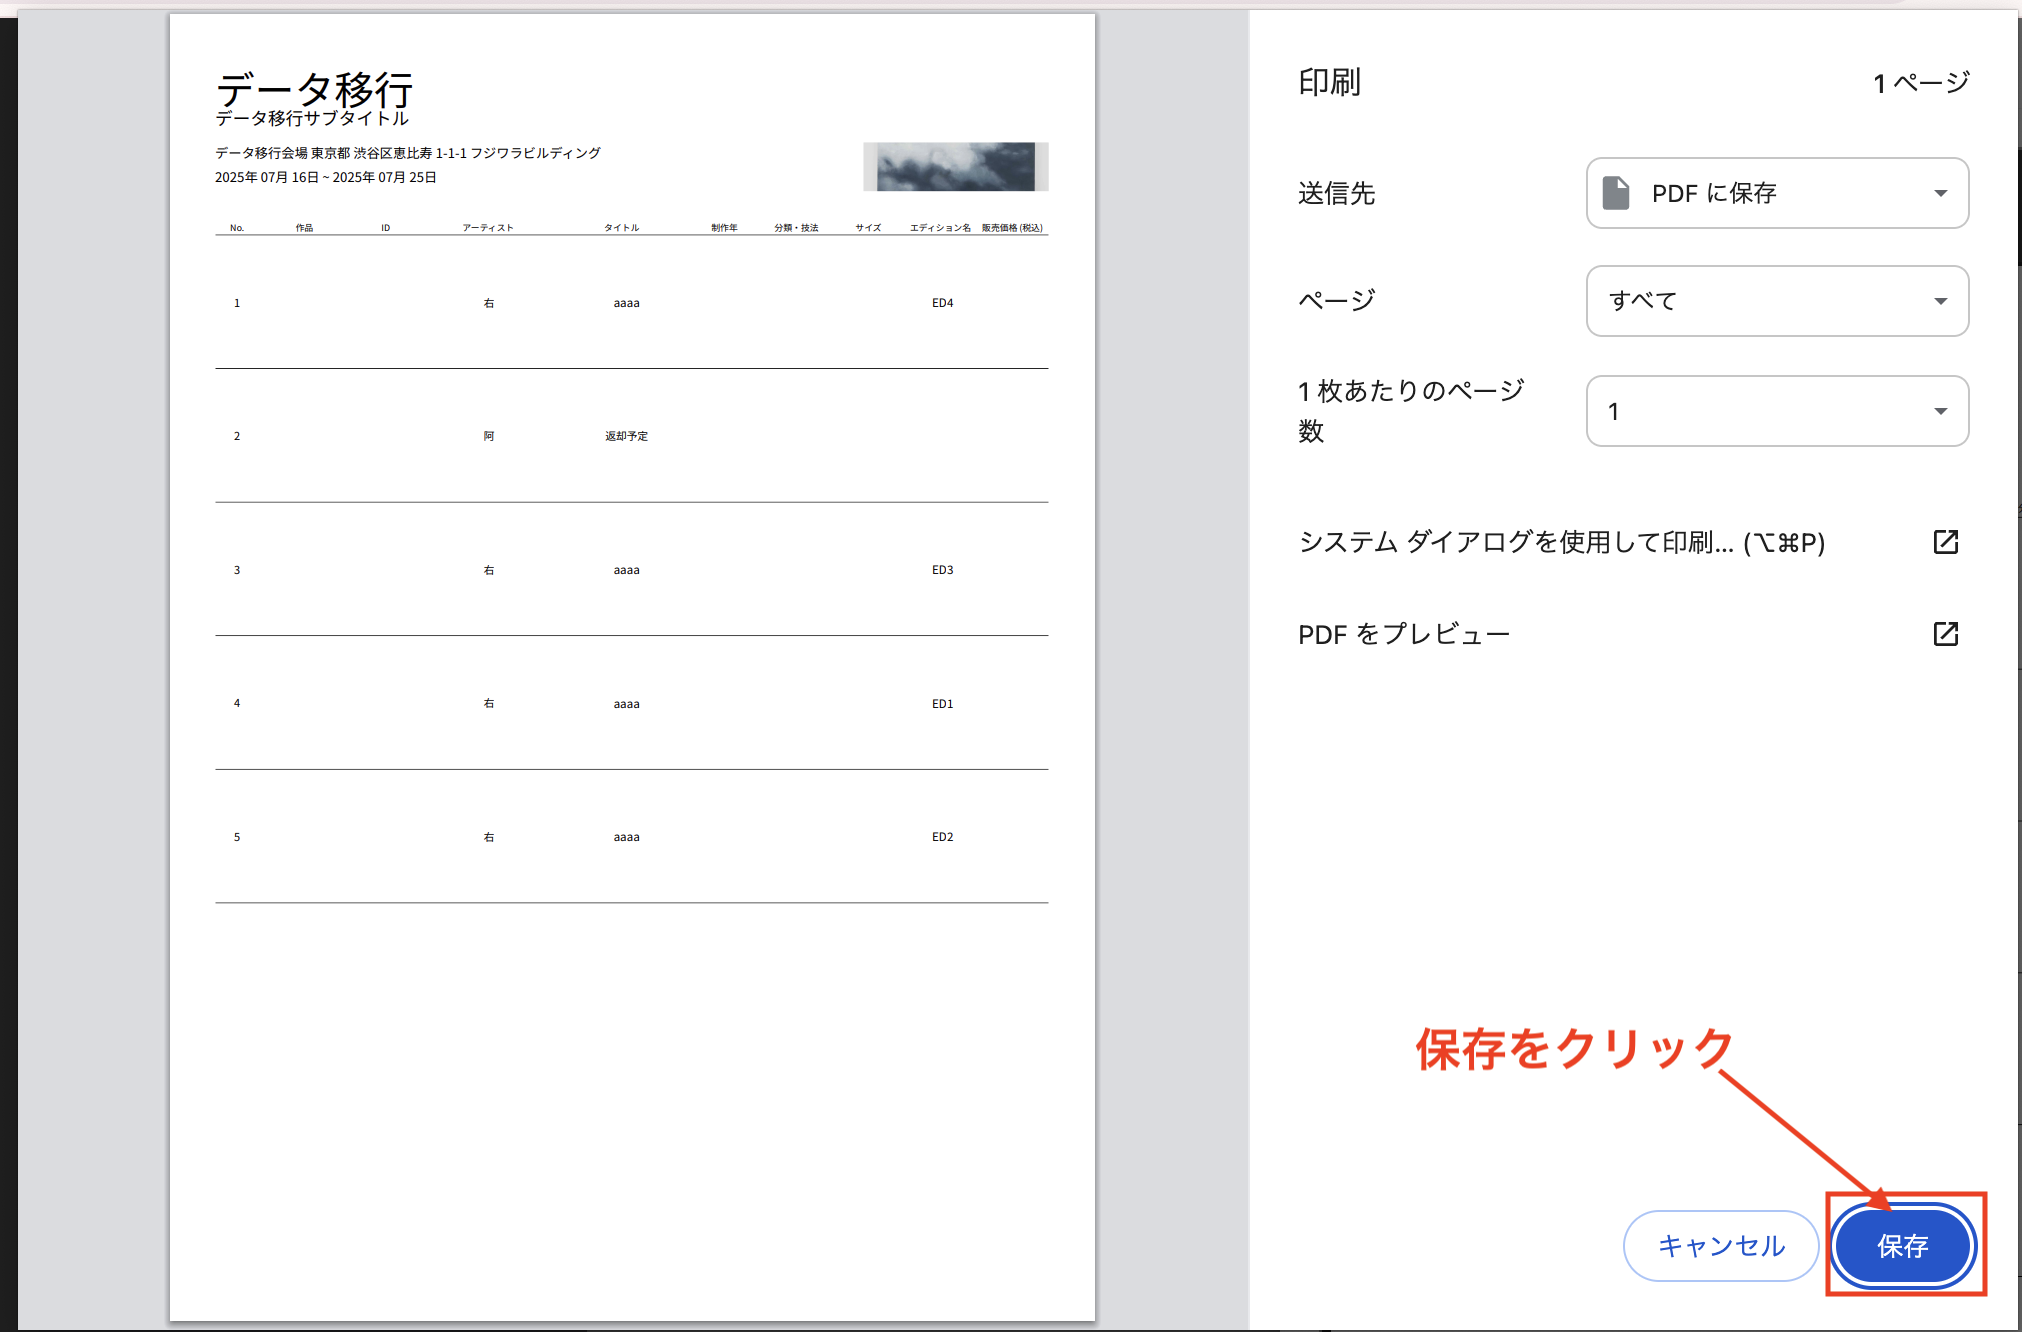Open システム ダイアログを使用して印刷 link
2022x1332 pixels.
click(1561, 542)
